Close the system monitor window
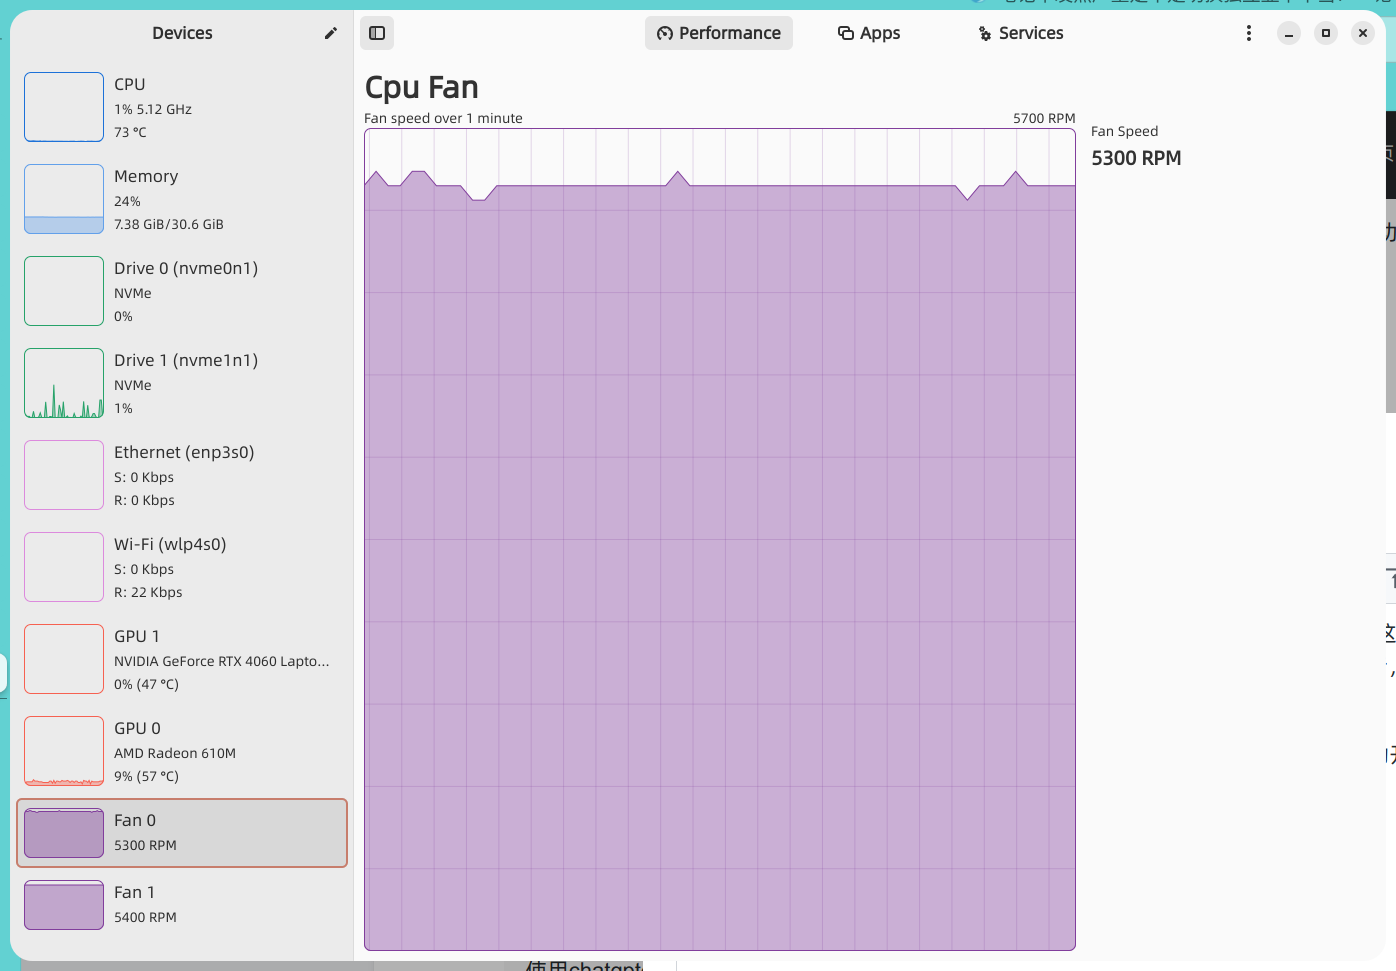The width and height of the screenshot is (1396, 971). tap(1363, 33)
